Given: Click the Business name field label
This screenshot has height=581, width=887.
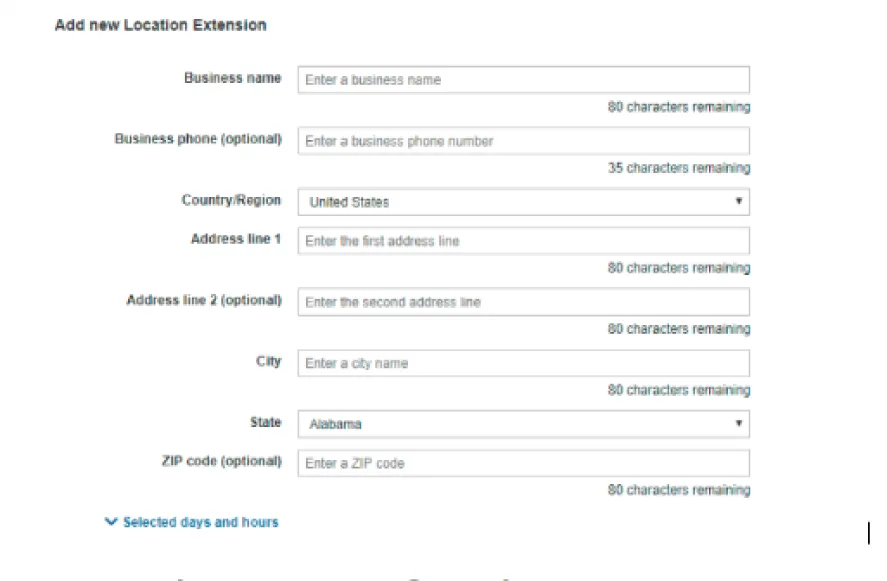Looking at the screenshot, I should (x=233, y=78).
